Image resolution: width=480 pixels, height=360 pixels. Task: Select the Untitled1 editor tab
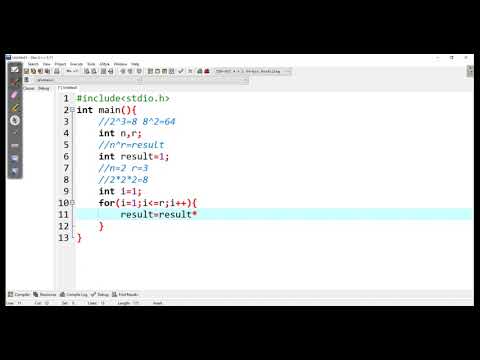tap(68, 88)
